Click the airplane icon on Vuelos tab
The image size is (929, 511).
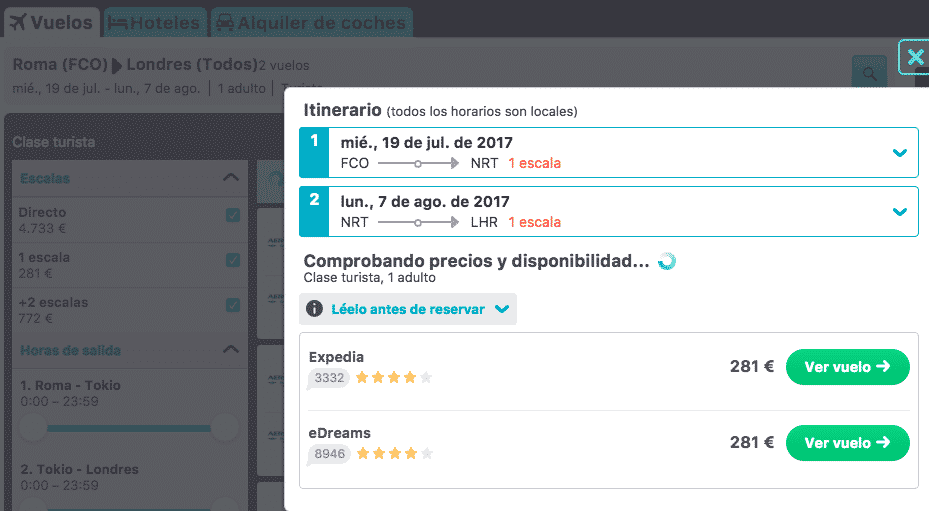pyautogui.click(x=18, y=23)
